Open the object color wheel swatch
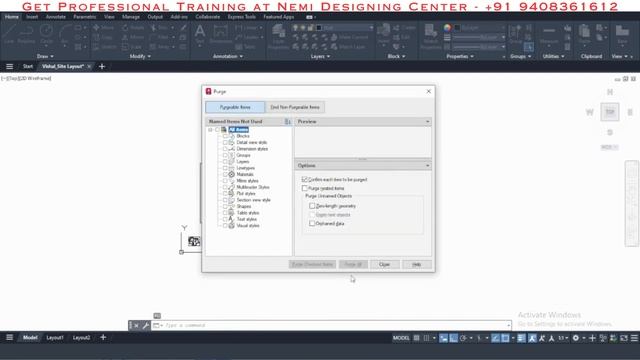 447,27
